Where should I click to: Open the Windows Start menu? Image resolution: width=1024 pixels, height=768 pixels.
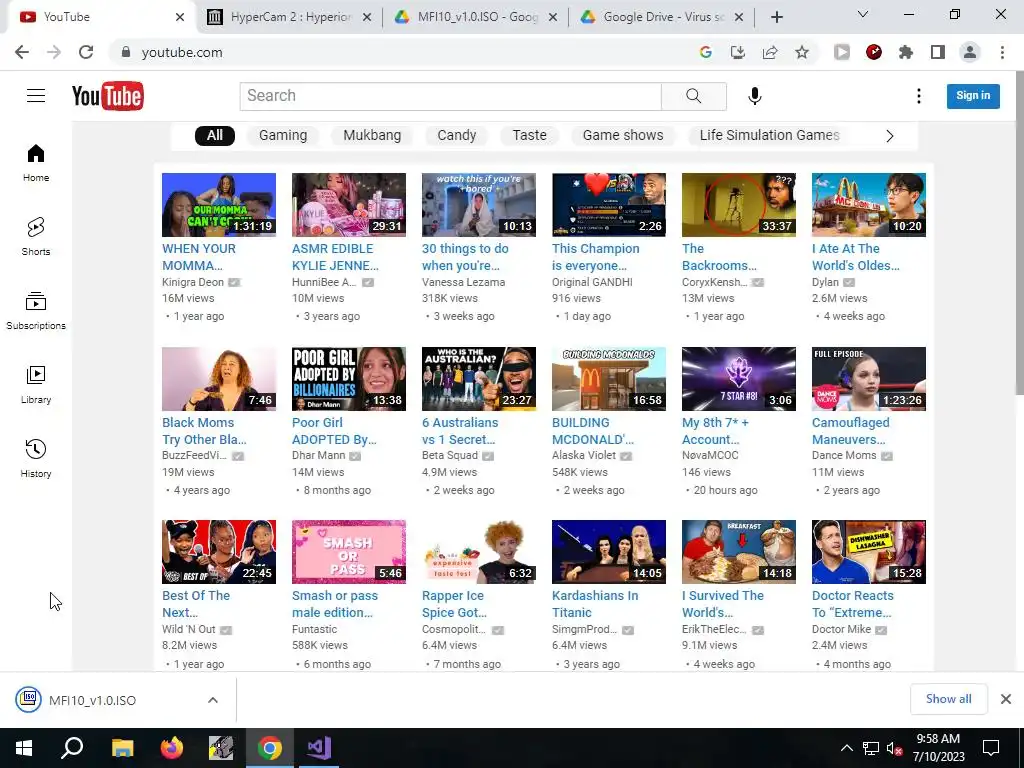24,748
